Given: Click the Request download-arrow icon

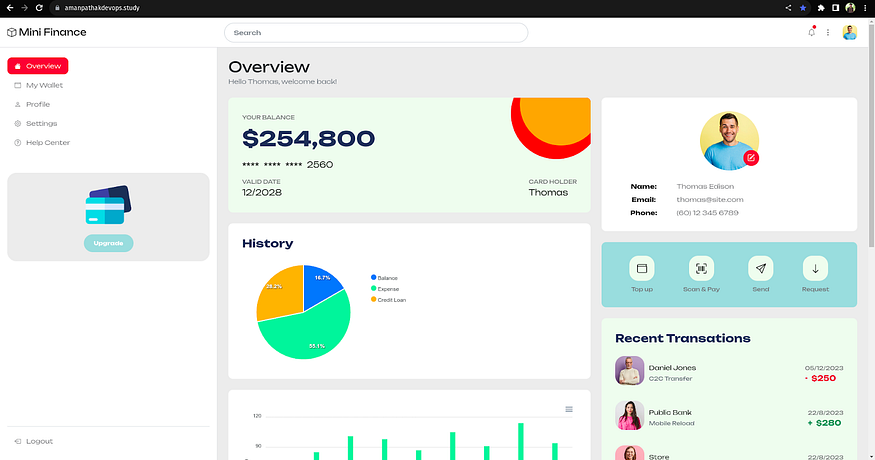Looking at the screenshot, I should (815, 269).
